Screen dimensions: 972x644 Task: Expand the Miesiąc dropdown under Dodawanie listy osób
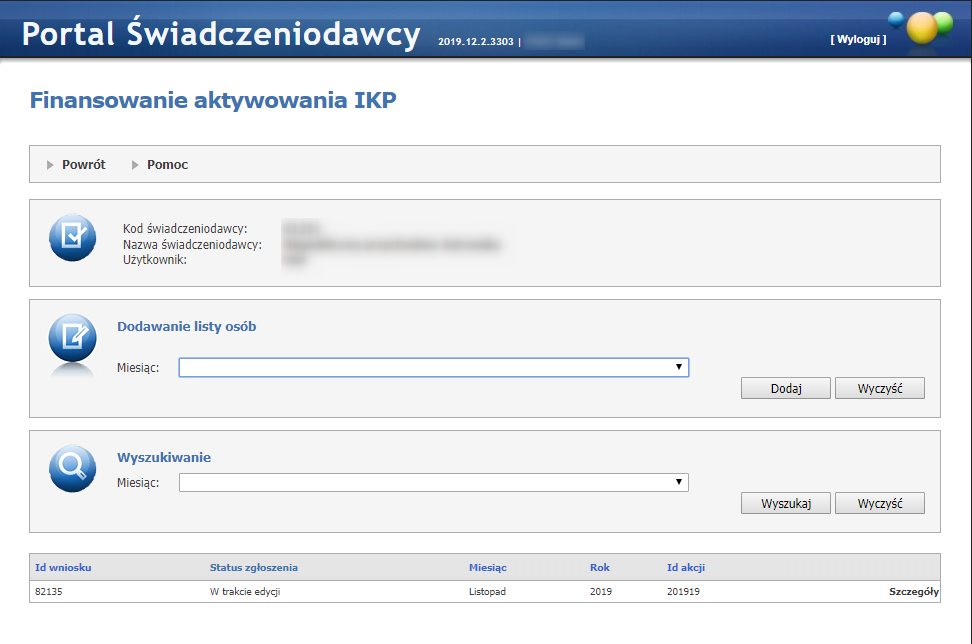point(433,368)
